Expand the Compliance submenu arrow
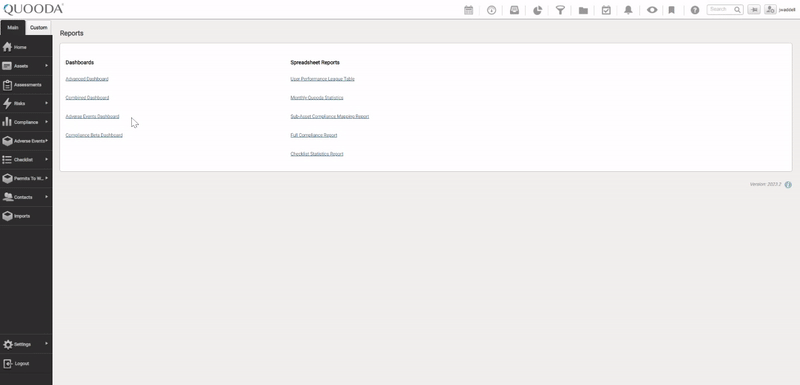The image size is (800, 385). [x=46, y=122]
